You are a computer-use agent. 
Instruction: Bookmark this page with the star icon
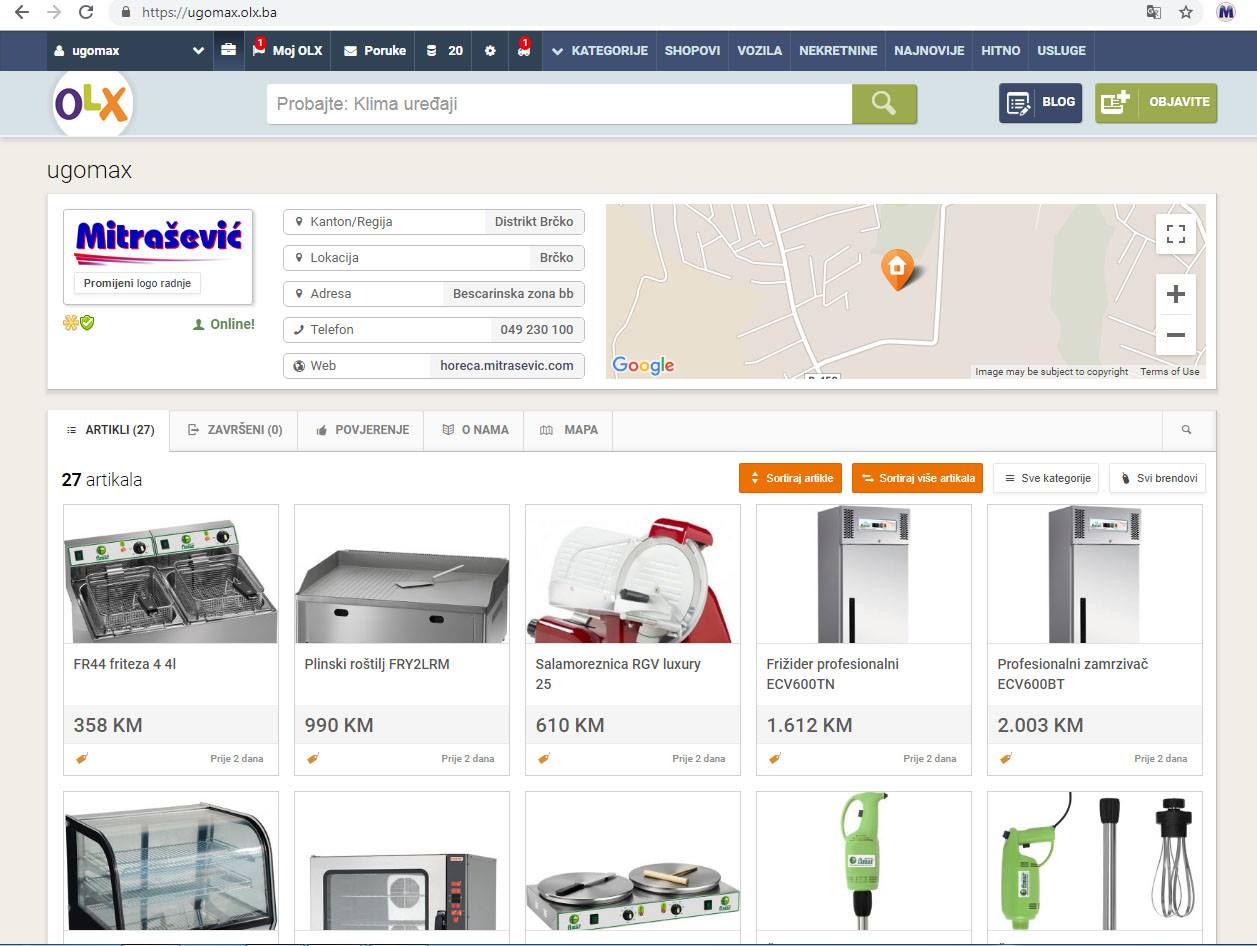tap(1186, 12)
